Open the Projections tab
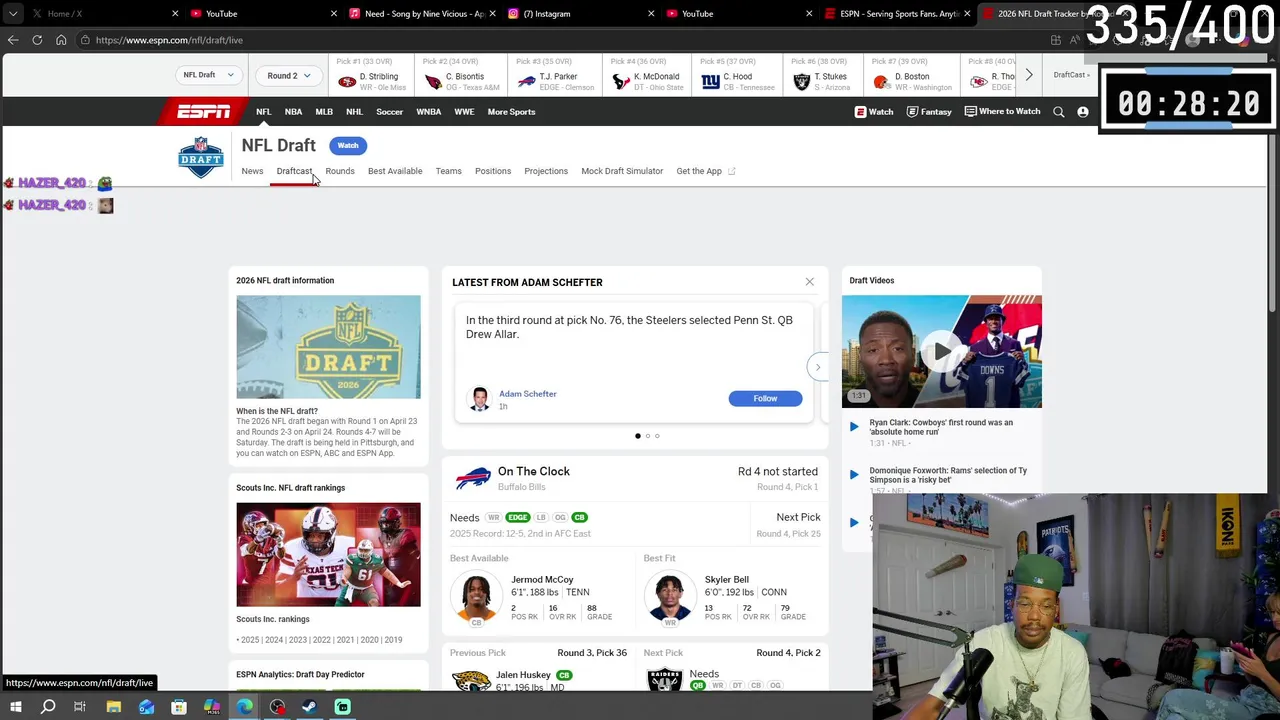This screenshot has width=1280, height=720. pos(546,171)
